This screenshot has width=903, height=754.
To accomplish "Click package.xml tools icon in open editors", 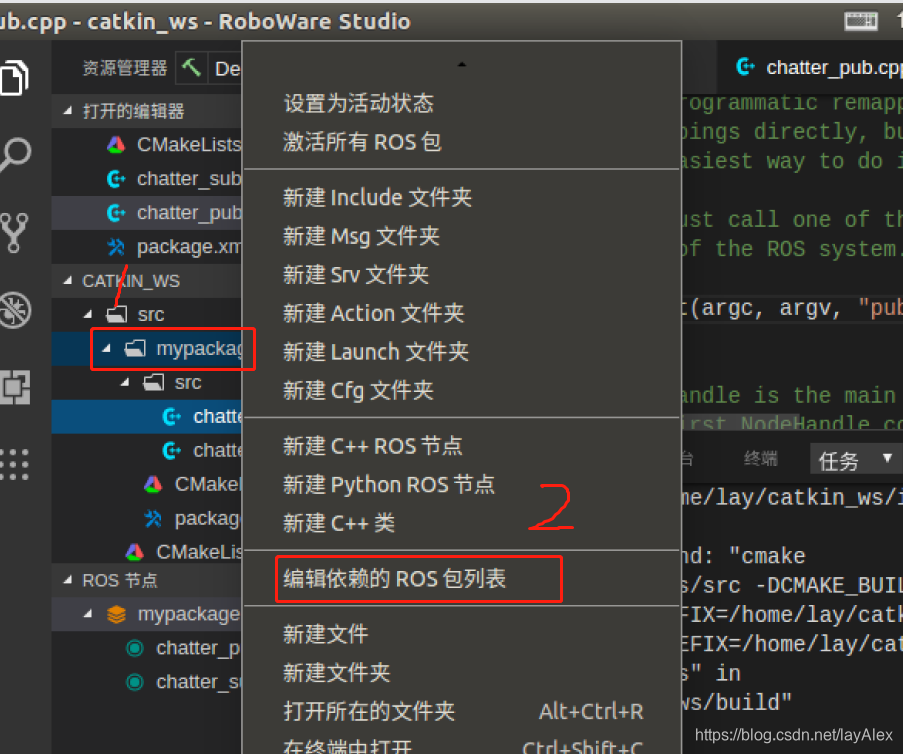I will click(x=116, y=247).
